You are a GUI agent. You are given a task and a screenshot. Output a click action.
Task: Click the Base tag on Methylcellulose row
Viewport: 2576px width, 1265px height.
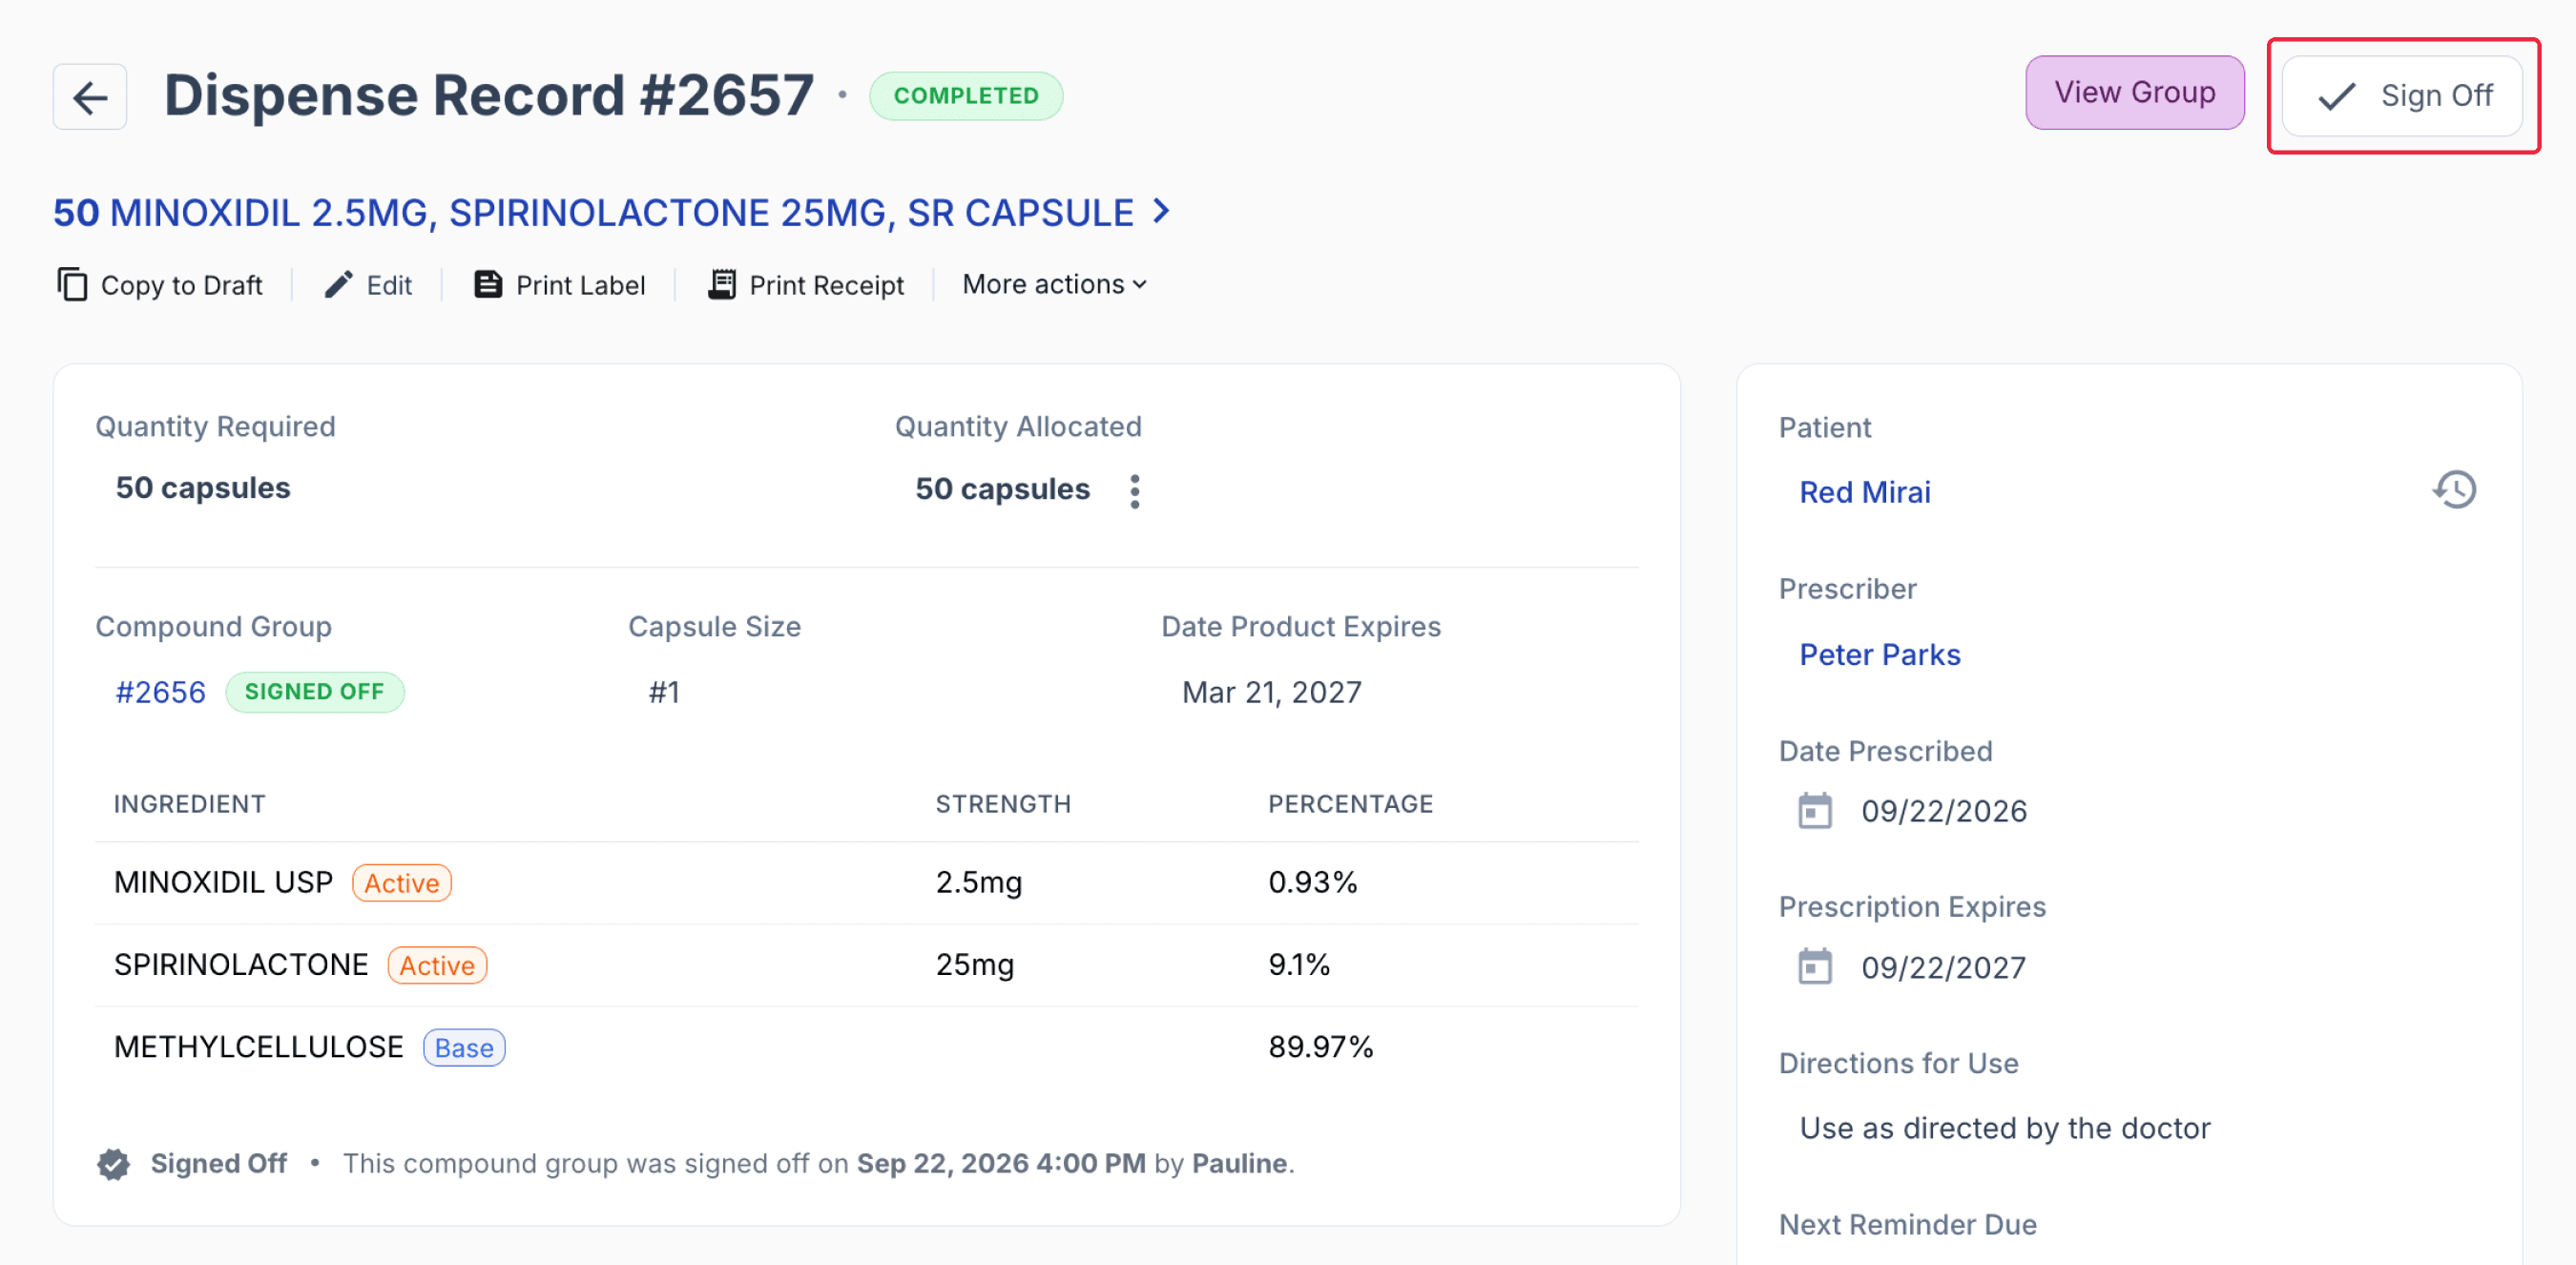[464, 1048]
